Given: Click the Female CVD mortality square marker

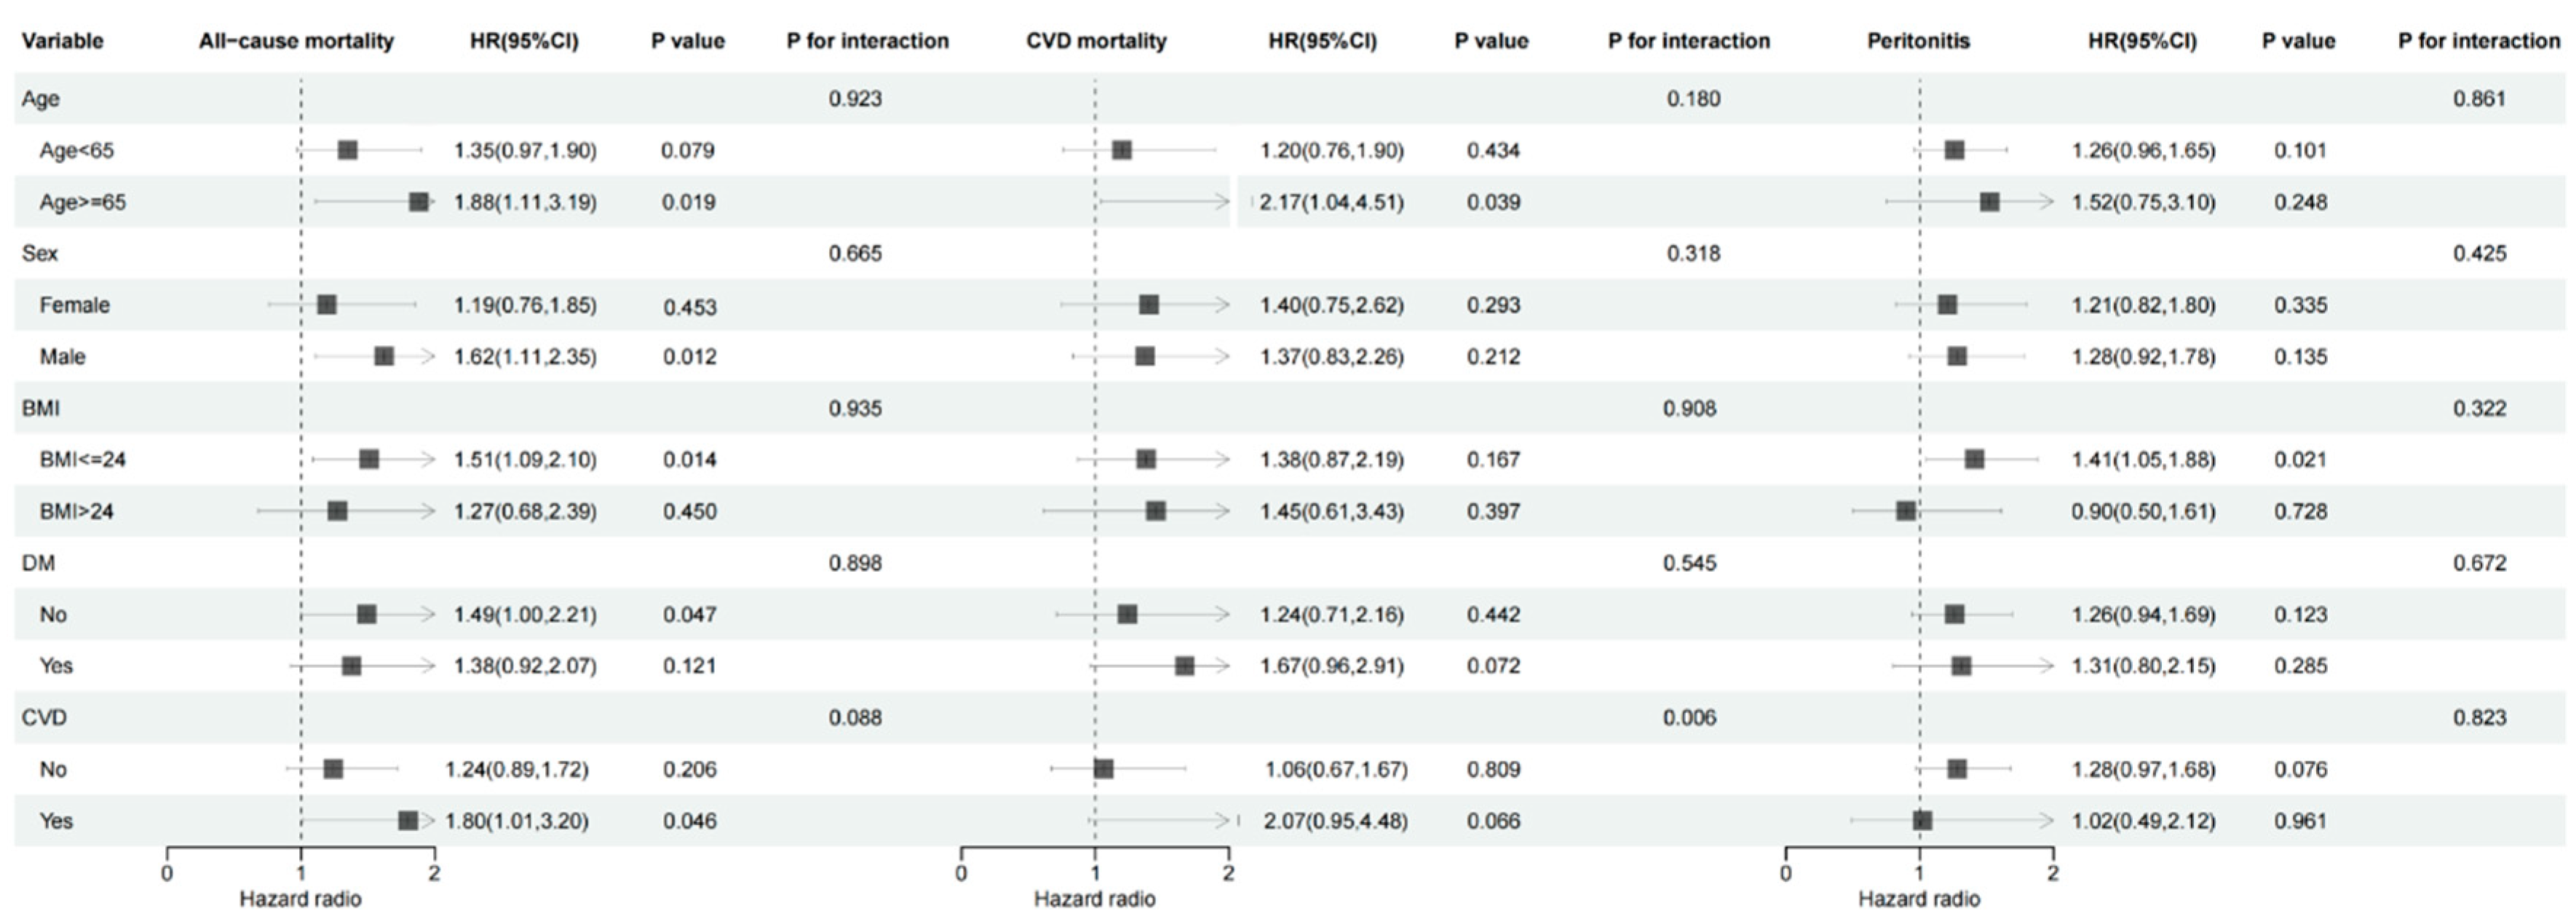Looking at the screenshot, I should click(1149, 305).
